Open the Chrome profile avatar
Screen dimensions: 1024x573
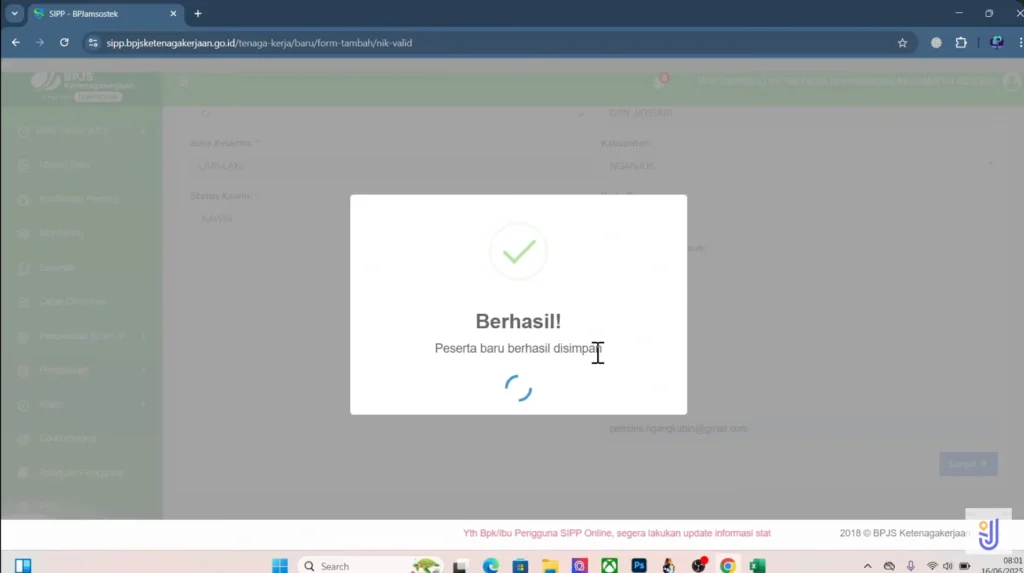(997, 42)
